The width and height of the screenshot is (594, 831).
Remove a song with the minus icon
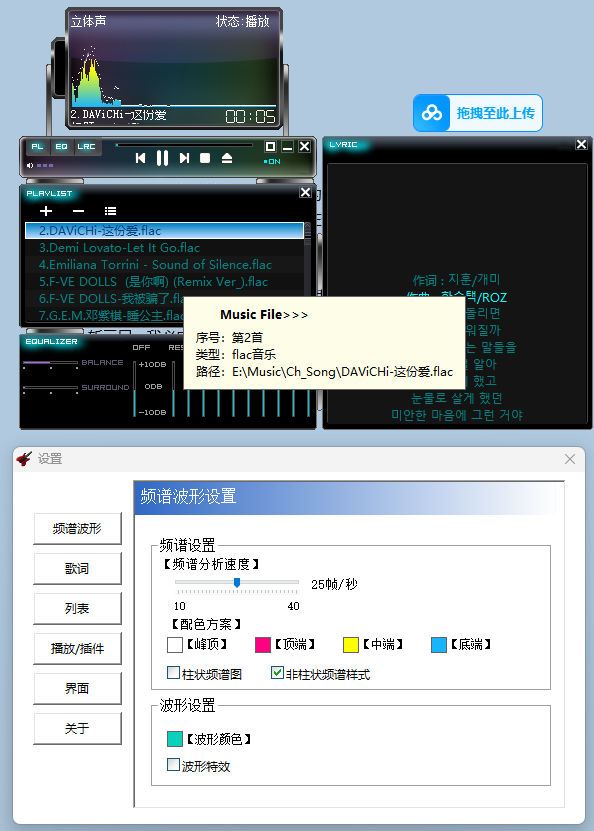78,211
